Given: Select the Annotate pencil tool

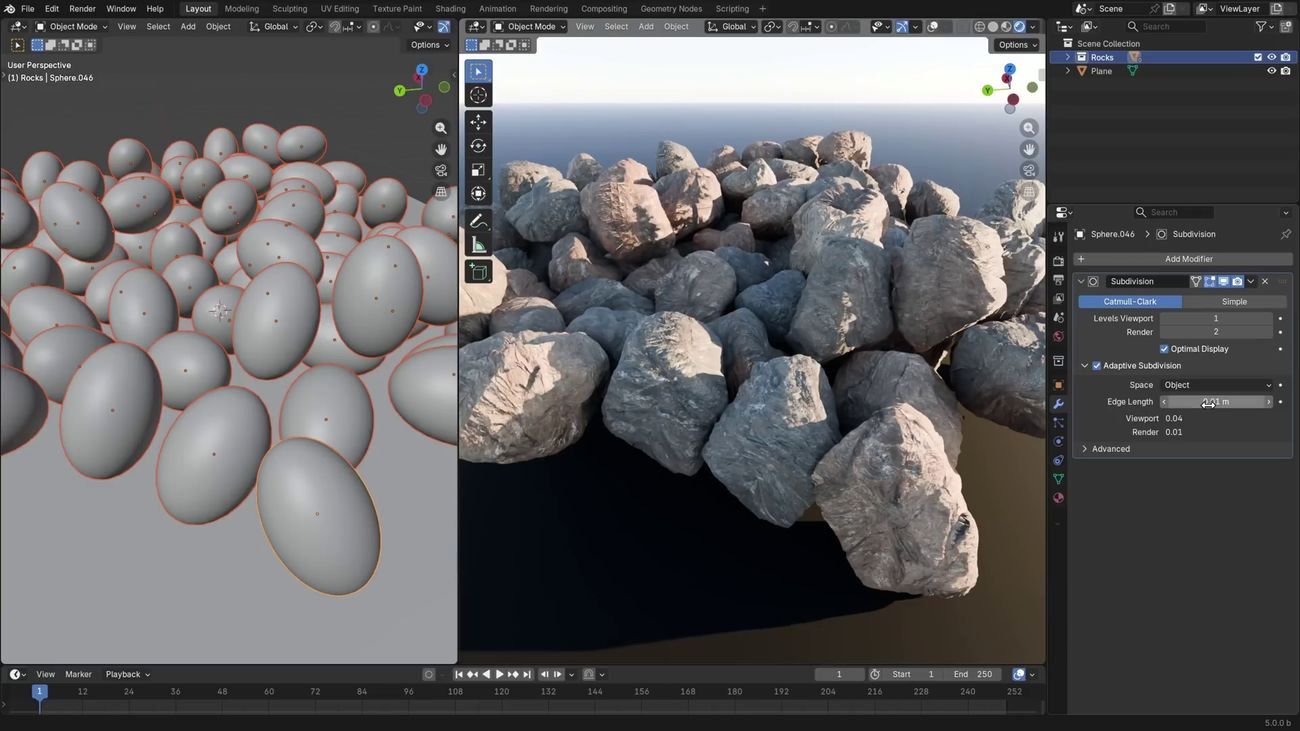Looking at the screenshot, I should point(478,221).
